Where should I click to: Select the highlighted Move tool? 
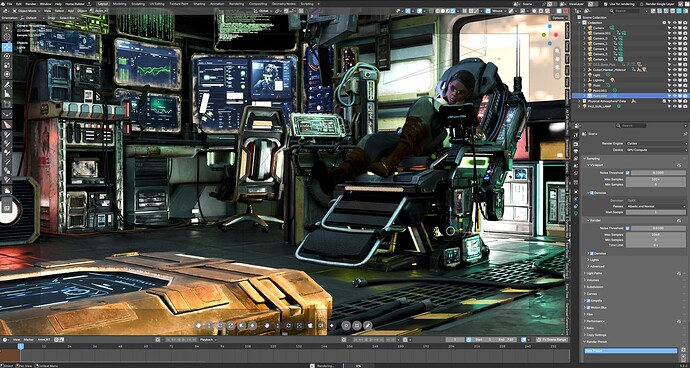(7, 47)
